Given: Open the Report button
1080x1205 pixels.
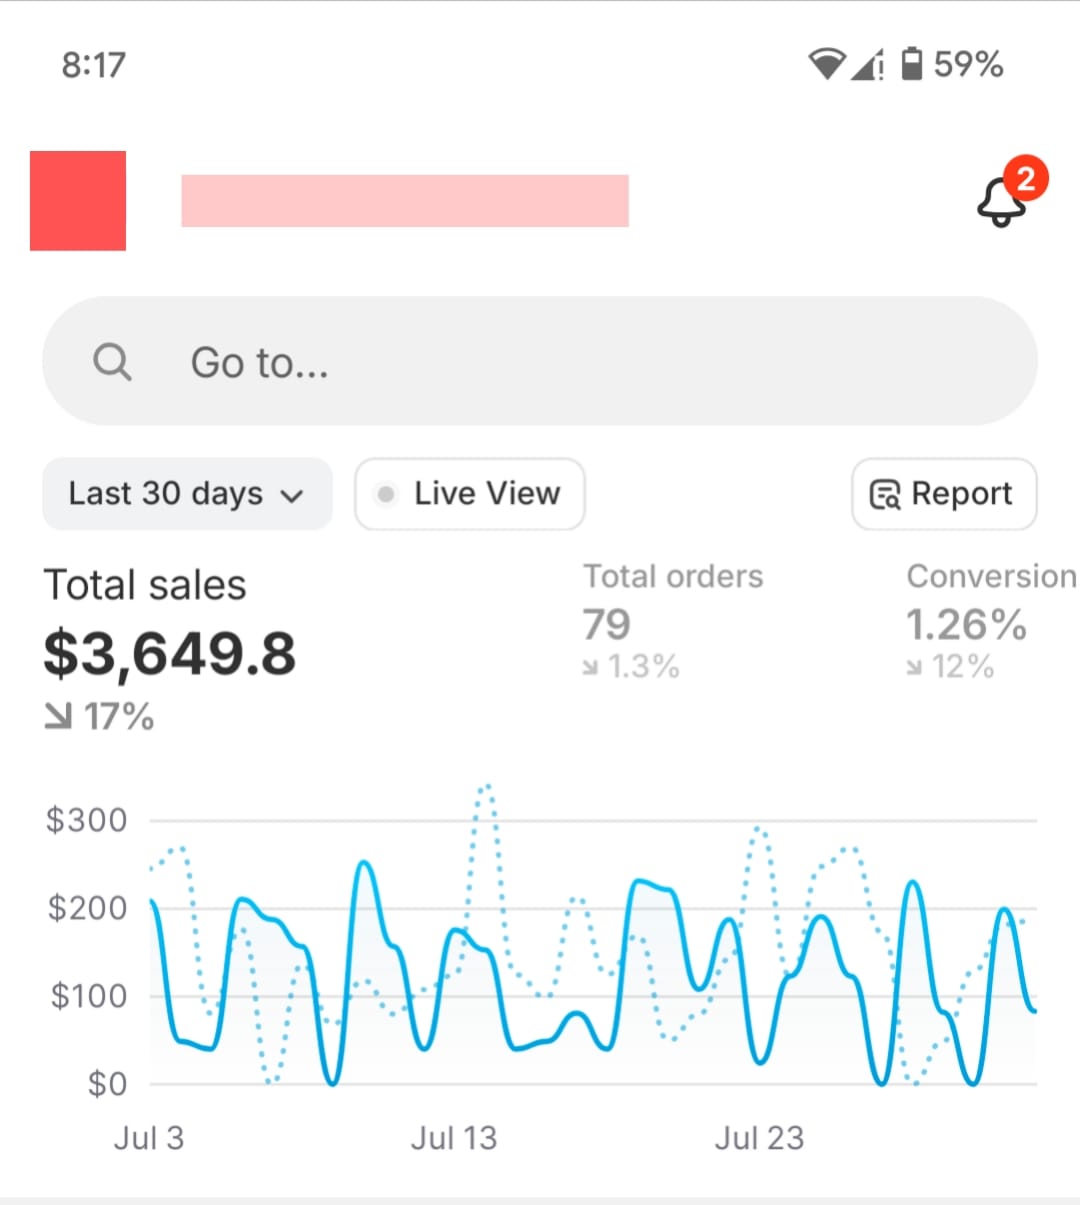Looking at the screenshot, I should pos(944,494).
